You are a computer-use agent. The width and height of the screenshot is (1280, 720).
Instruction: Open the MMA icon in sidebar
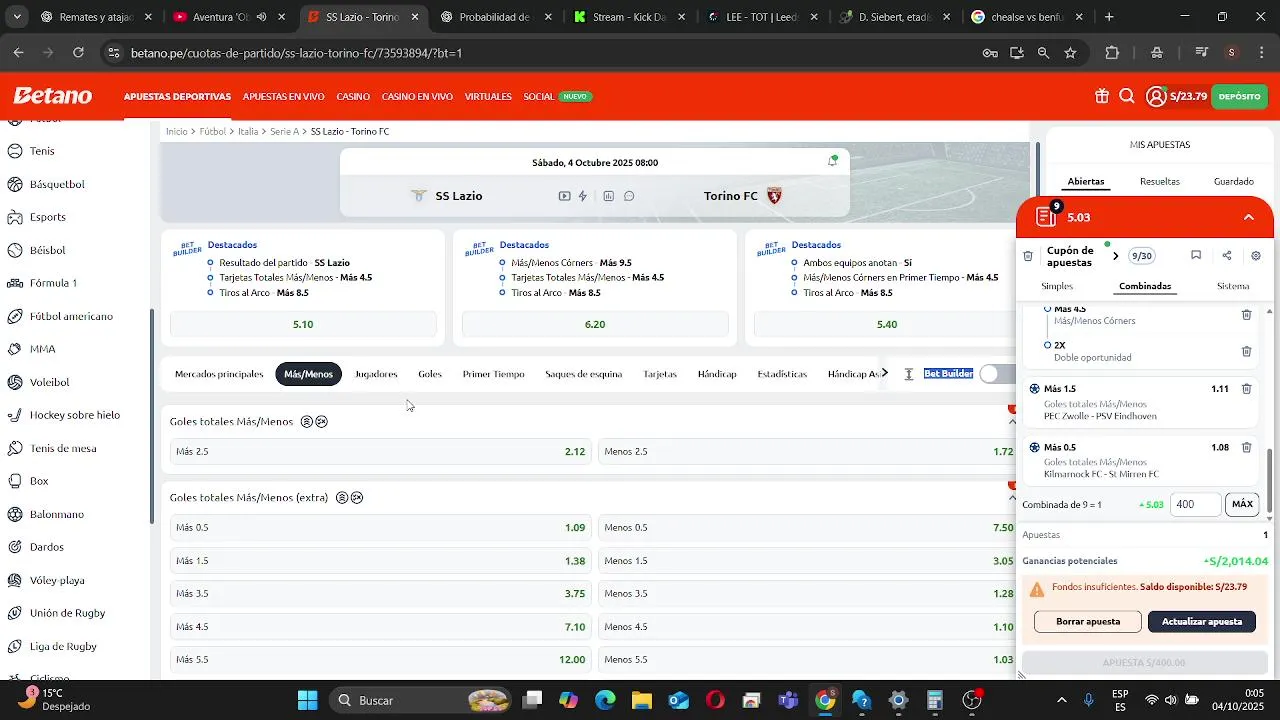(15, 349)
